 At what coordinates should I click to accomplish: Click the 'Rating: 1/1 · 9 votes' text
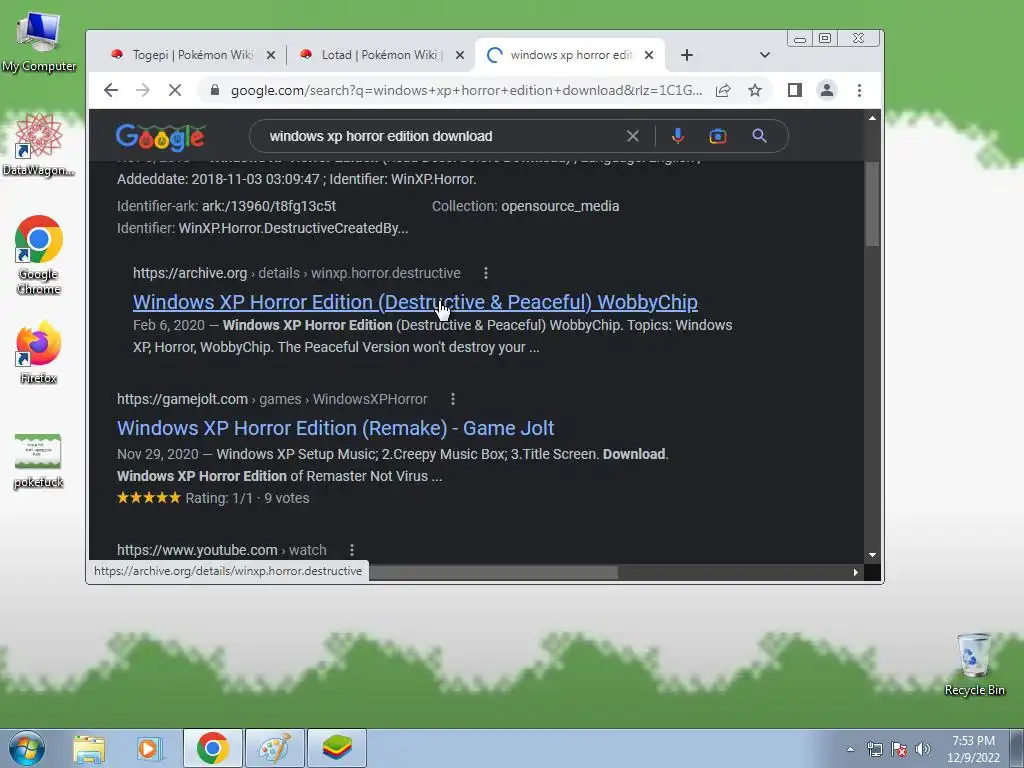[x=247, y=498]
